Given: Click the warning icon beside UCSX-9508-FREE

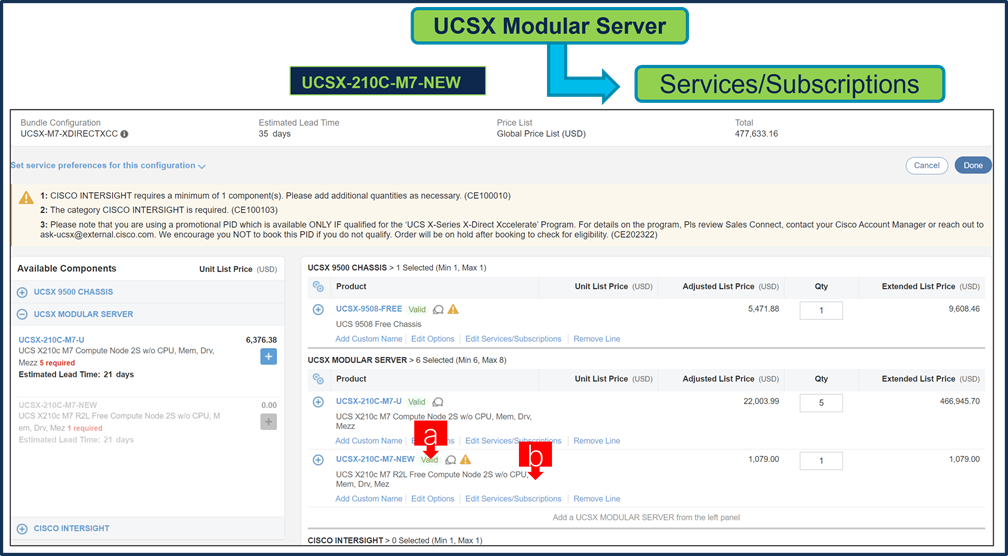Looking at the screenshot, I should pos(453,309).
